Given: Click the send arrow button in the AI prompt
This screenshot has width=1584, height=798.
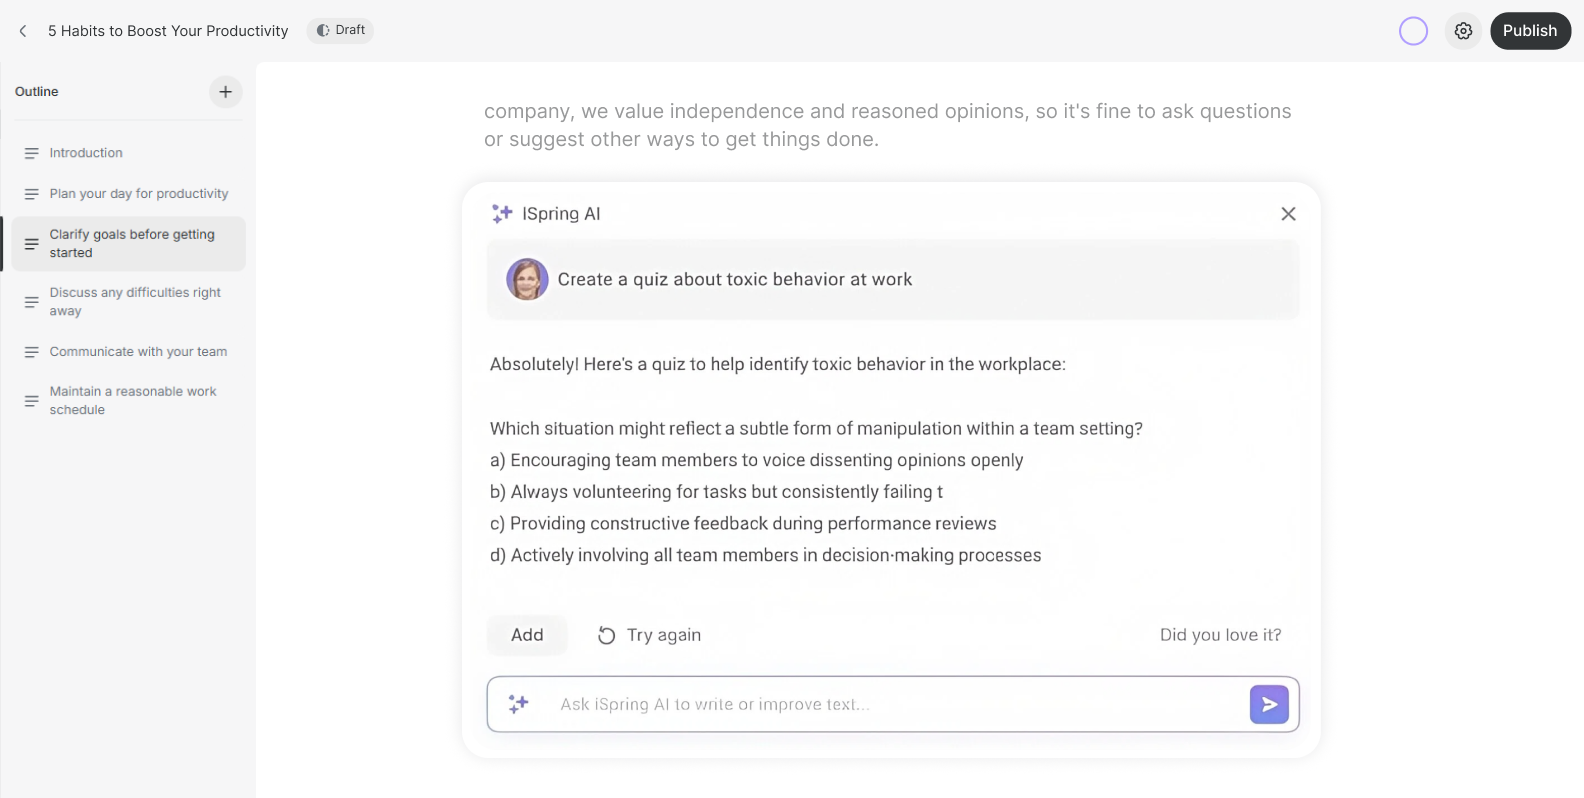Looking at the screenshot, I should (1268, 705).
